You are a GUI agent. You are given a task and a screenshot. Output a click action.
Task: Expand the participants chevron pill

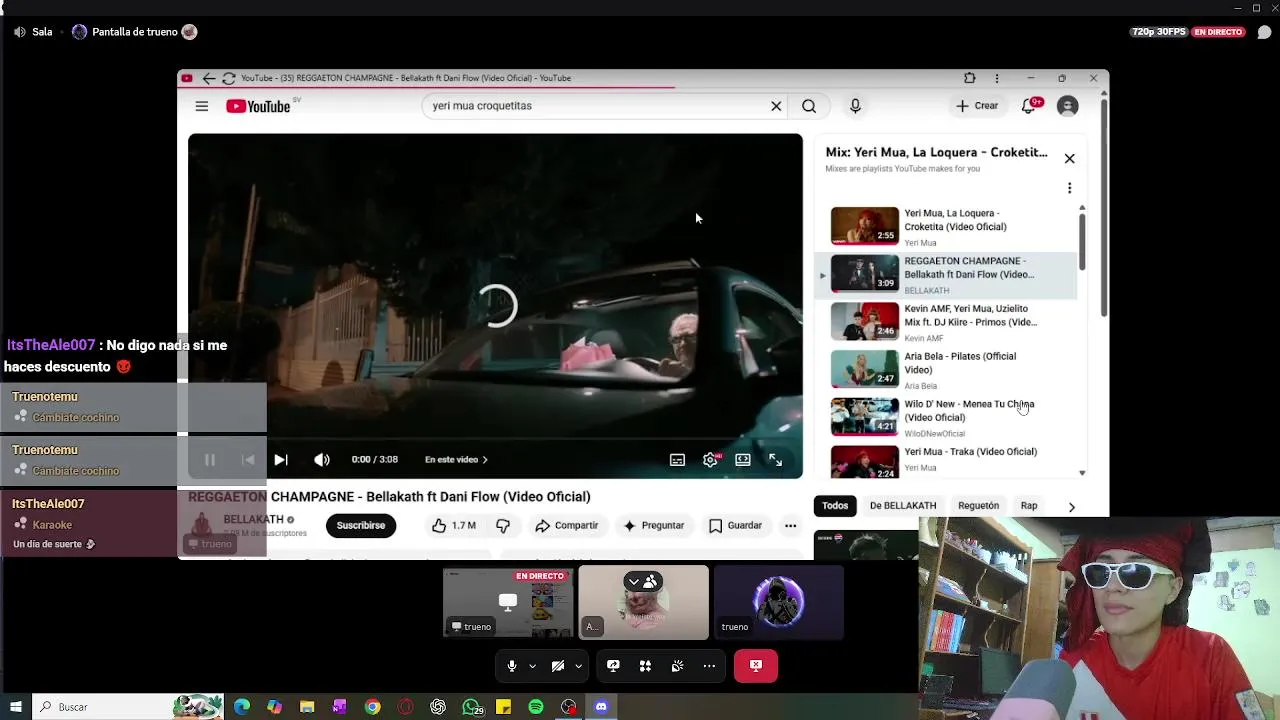tap(642, 581)
